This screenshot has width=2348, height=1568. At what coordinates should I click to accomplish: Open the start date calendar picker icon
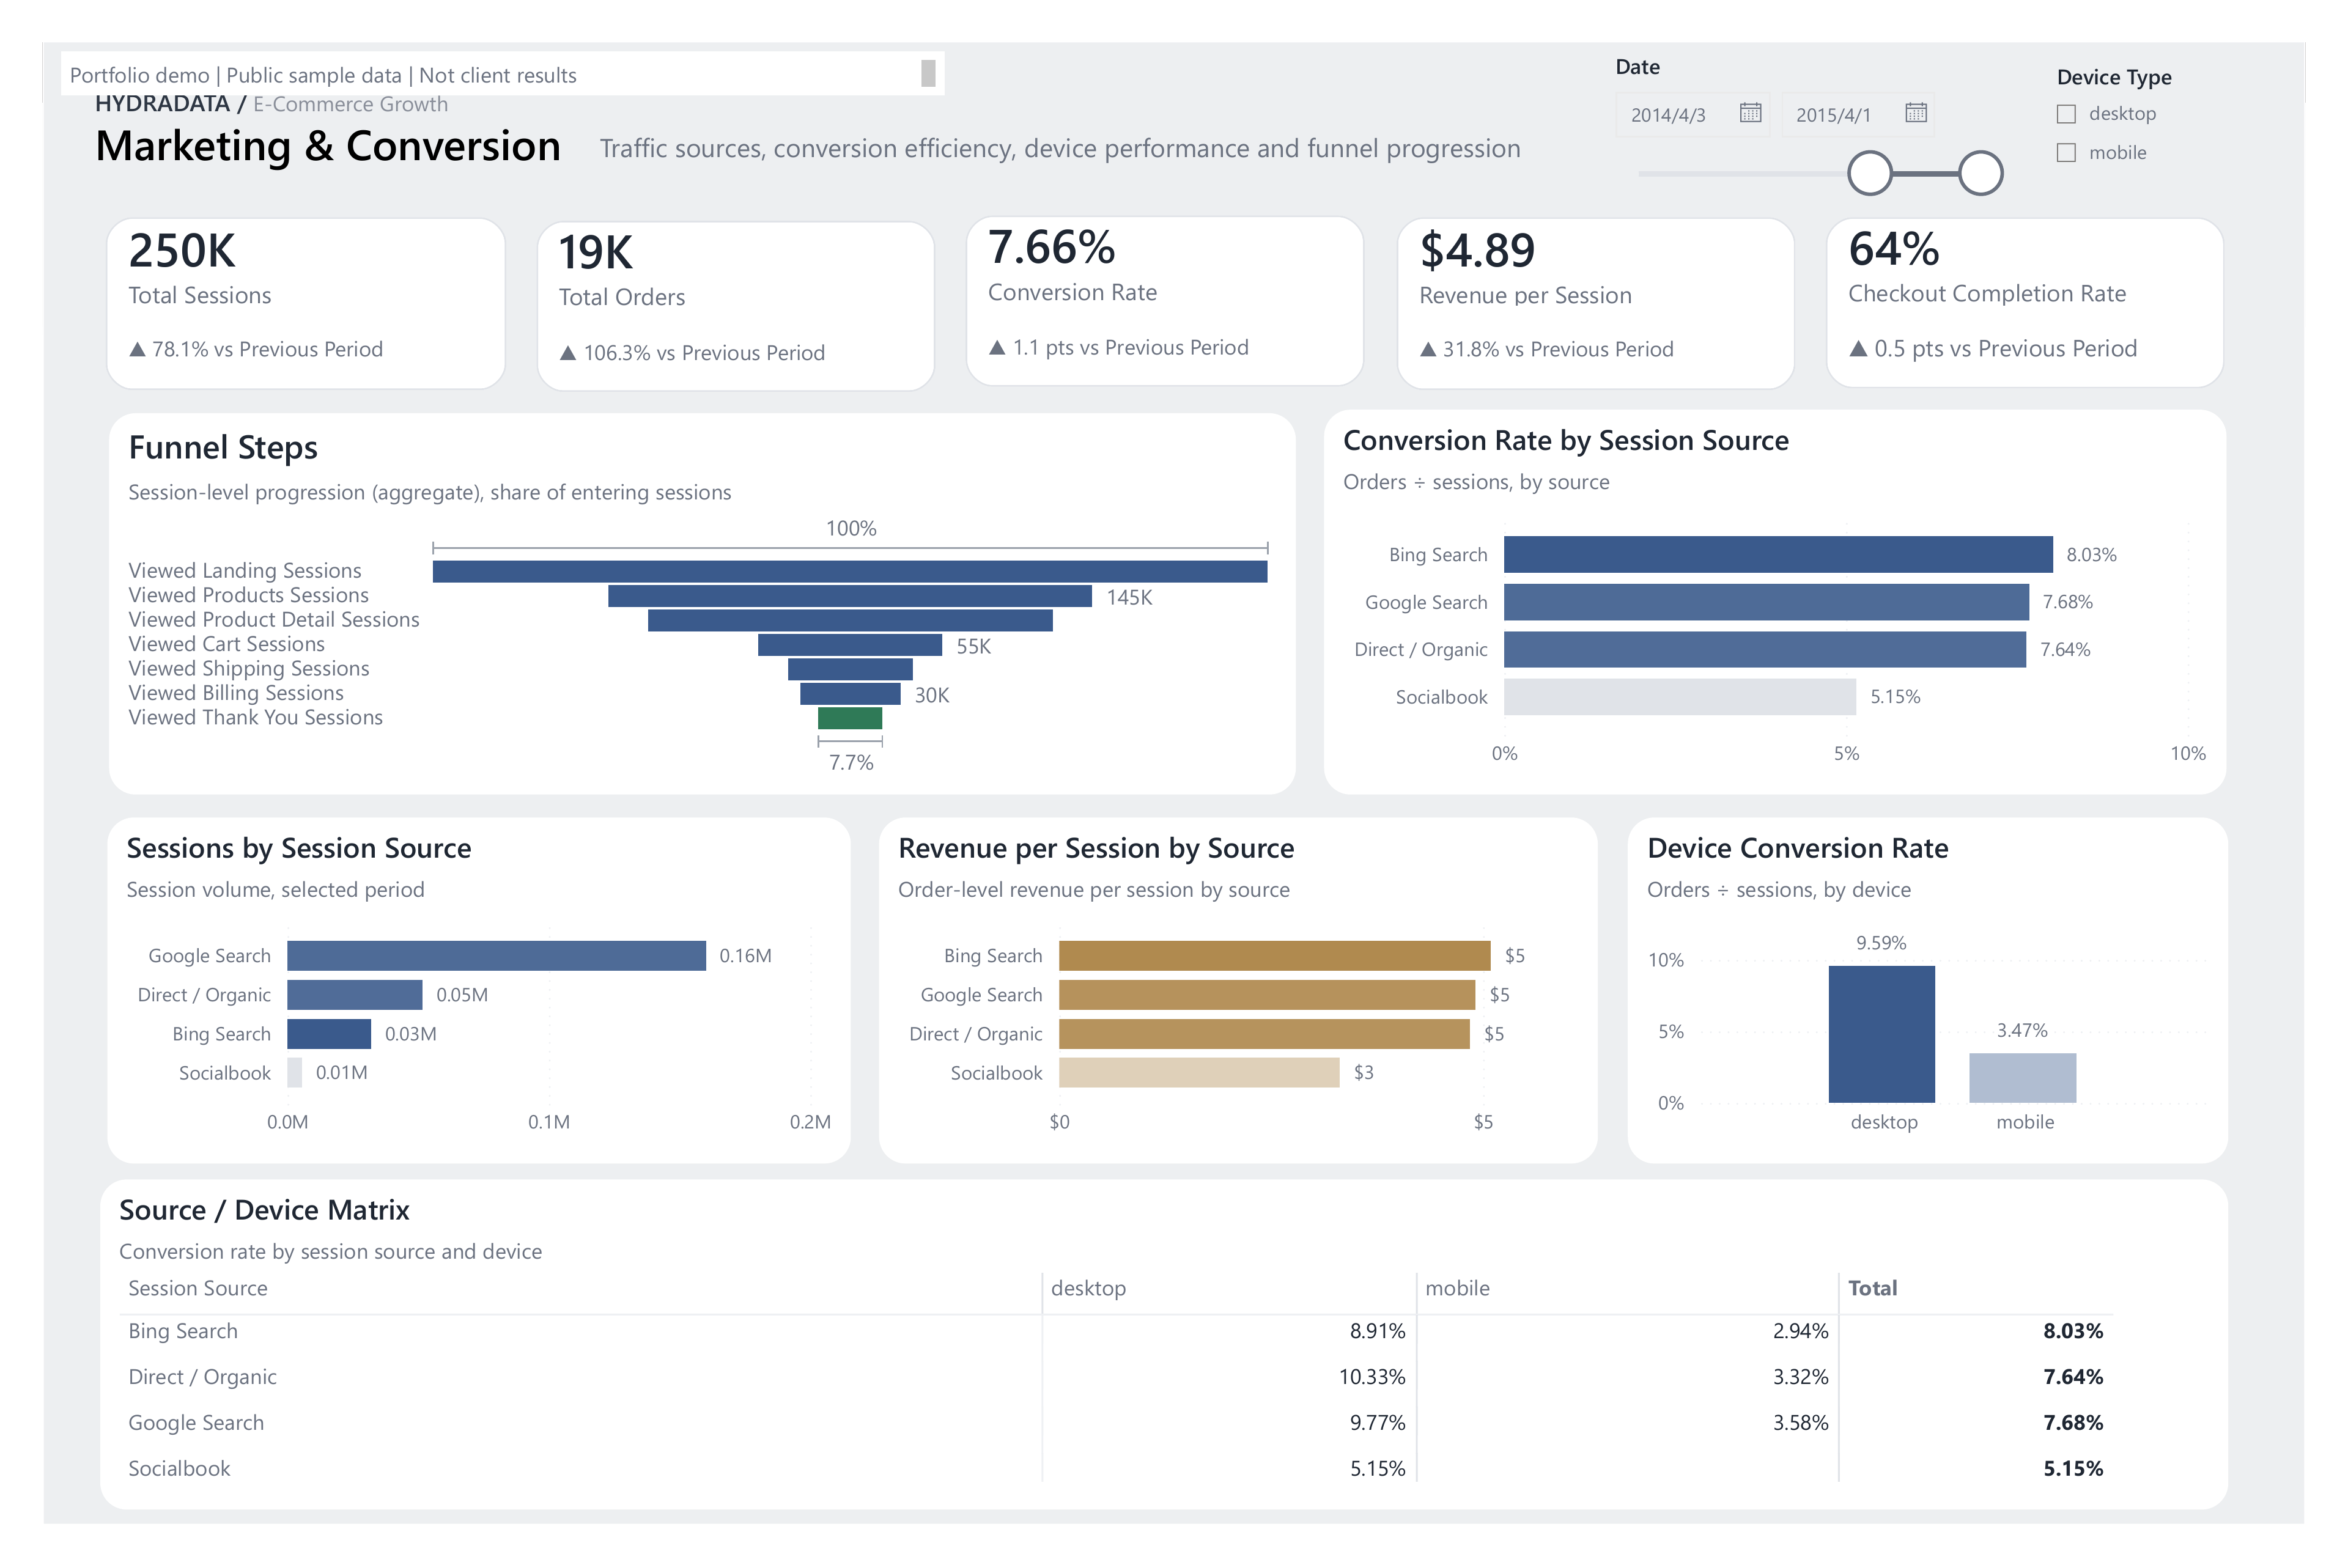pos(1750,113)
